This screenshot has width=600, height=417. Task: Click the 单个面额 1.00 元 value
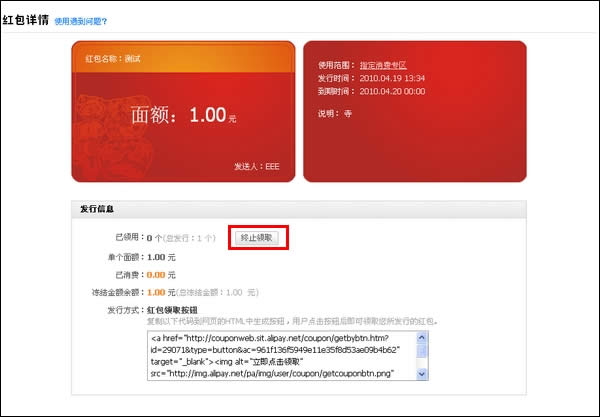coord(161,257)
